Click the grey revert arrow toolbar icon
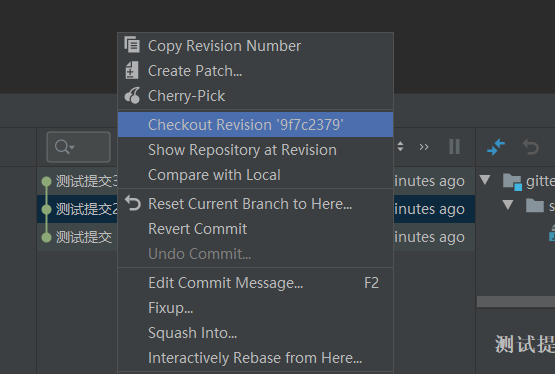 531,147
